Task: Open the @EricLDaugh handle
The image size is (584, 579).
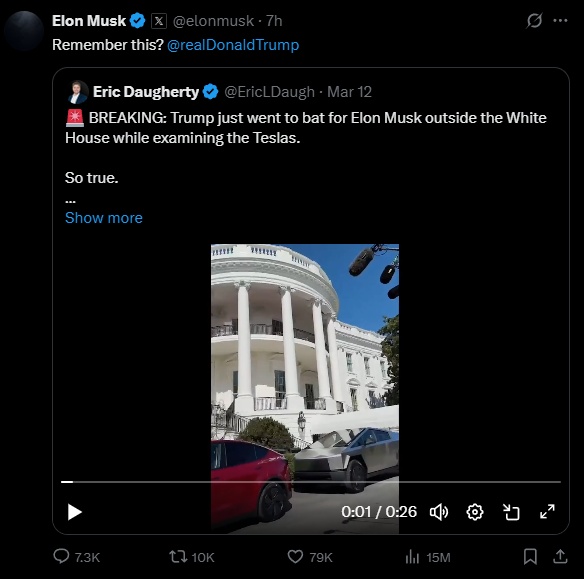Action: (269, 92)
